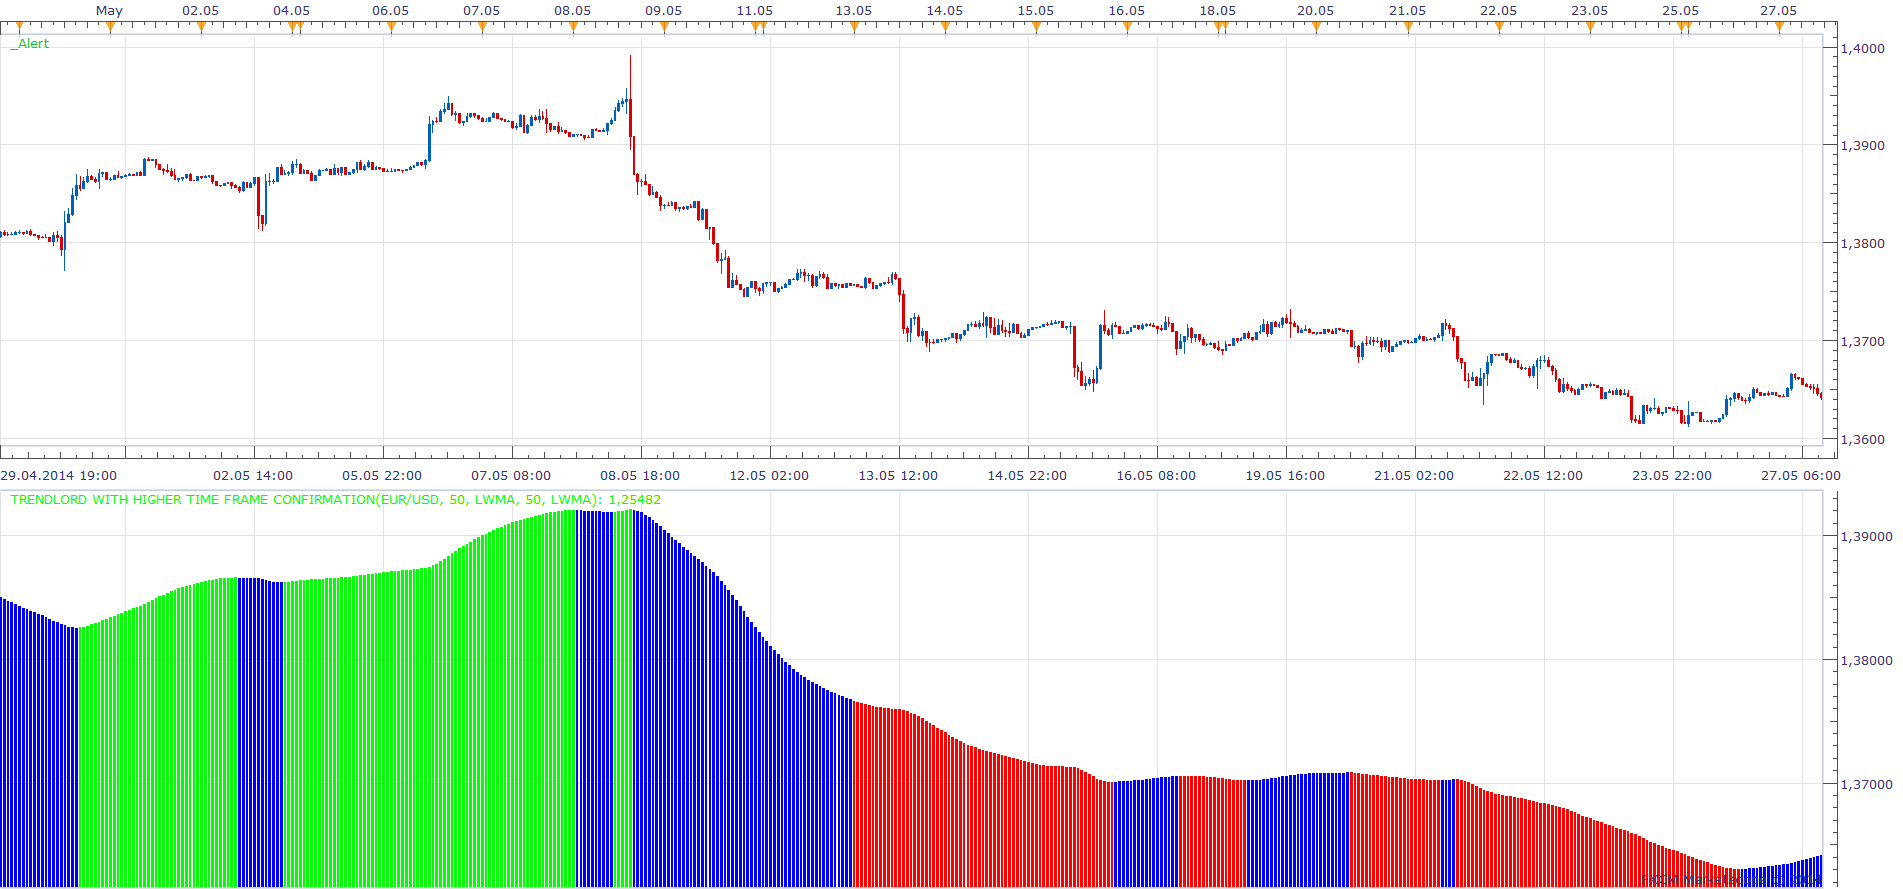
Task: Click the 1,38000 indicator axis label
Action: tap(1867, 661)
